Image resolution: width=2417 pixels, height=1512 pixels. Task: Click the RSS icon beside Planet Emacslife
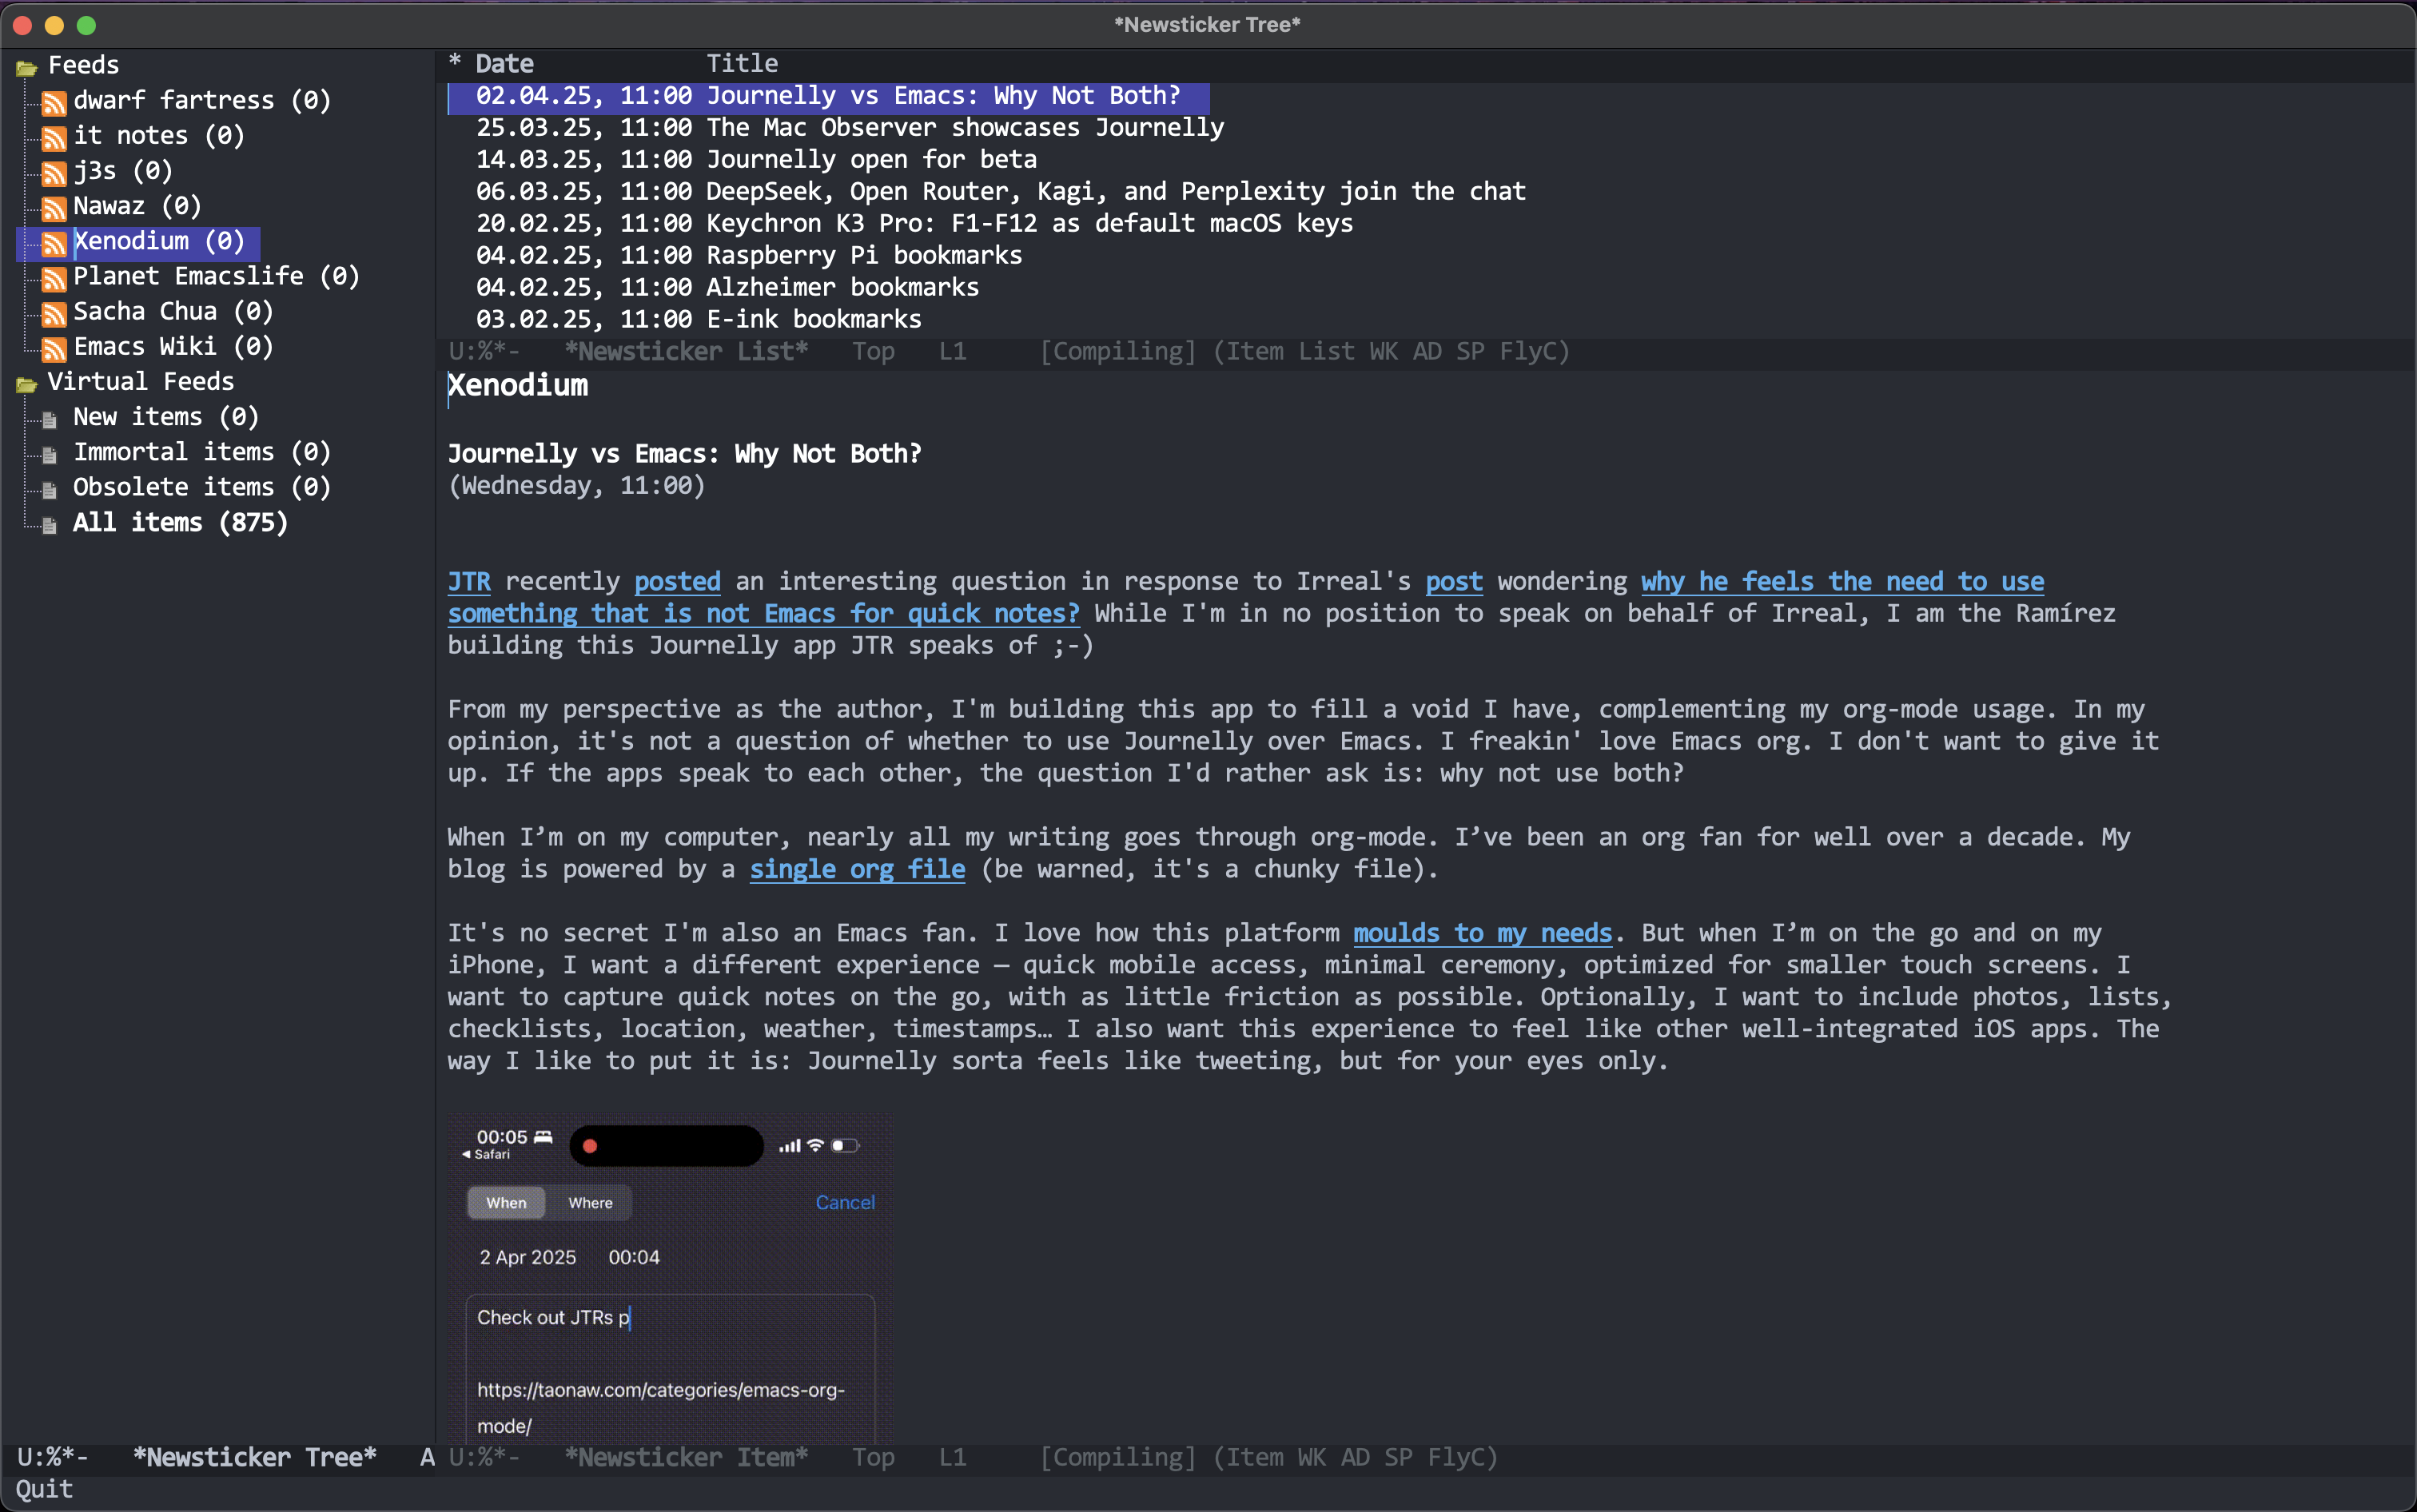54,278
